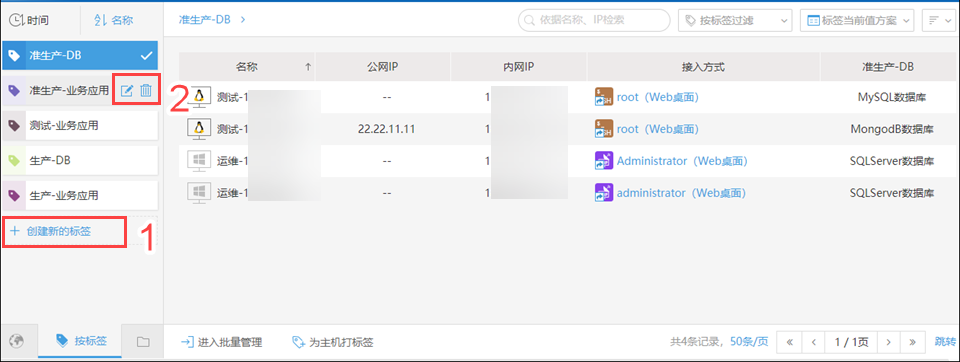Click edit icon for 准生产-业务应用 tag
Image resolution: width=960 pixels, height=362 pixels.
pyautogui.click(x=127, y=91)
